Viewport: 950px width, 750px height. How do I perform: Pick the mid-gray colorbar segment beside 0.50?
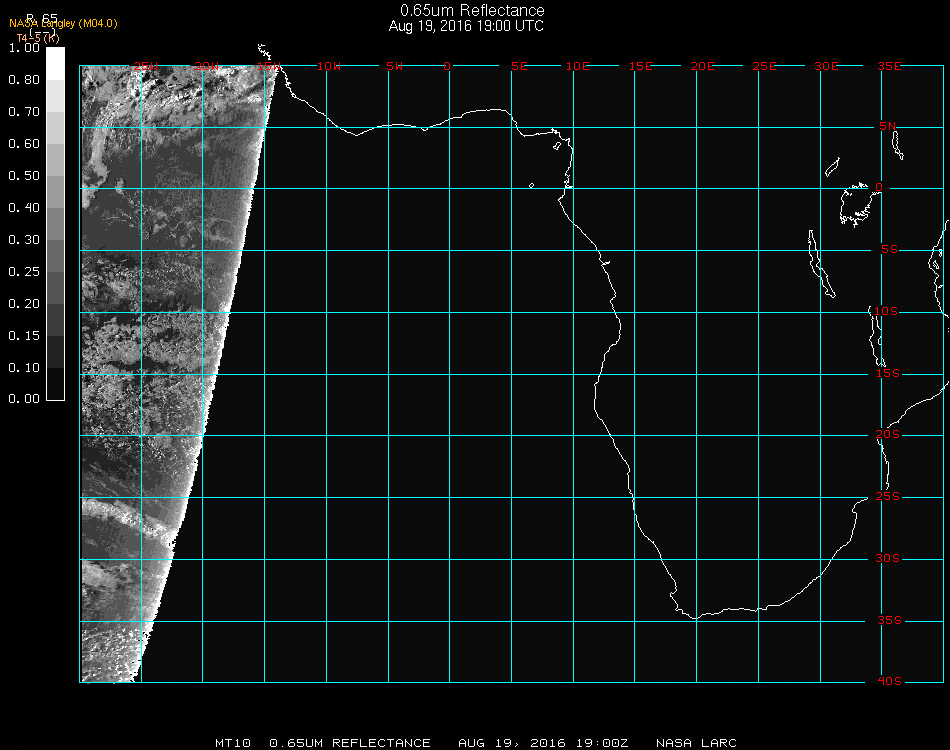[x=55, y=191]
